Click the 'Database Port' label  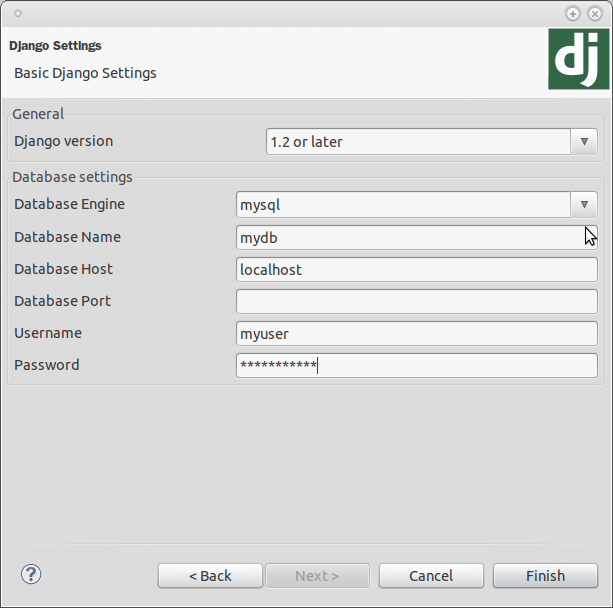(63, 301)
